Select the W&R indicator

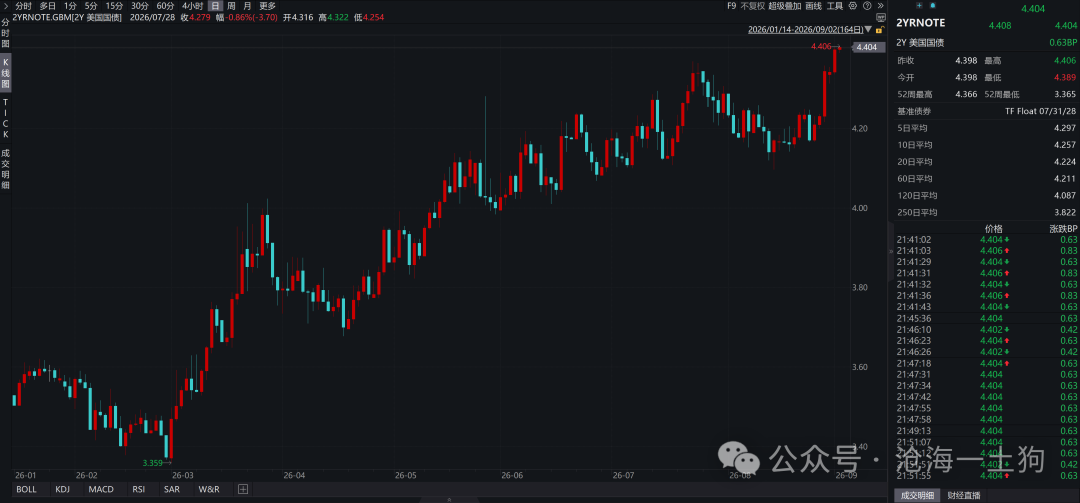pyautogui.click(x=209, y=489)
